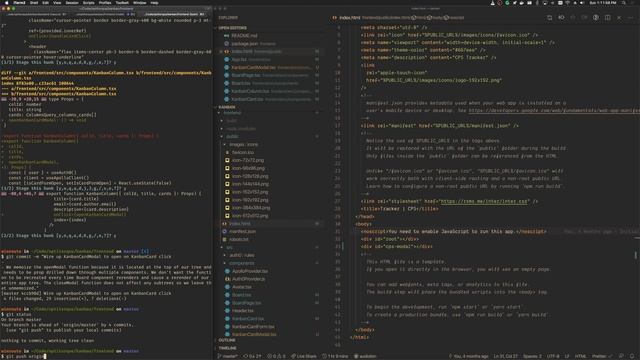Open the notifications bell icon
Screen dimensions: 640x360
click(x=632, y=356)
